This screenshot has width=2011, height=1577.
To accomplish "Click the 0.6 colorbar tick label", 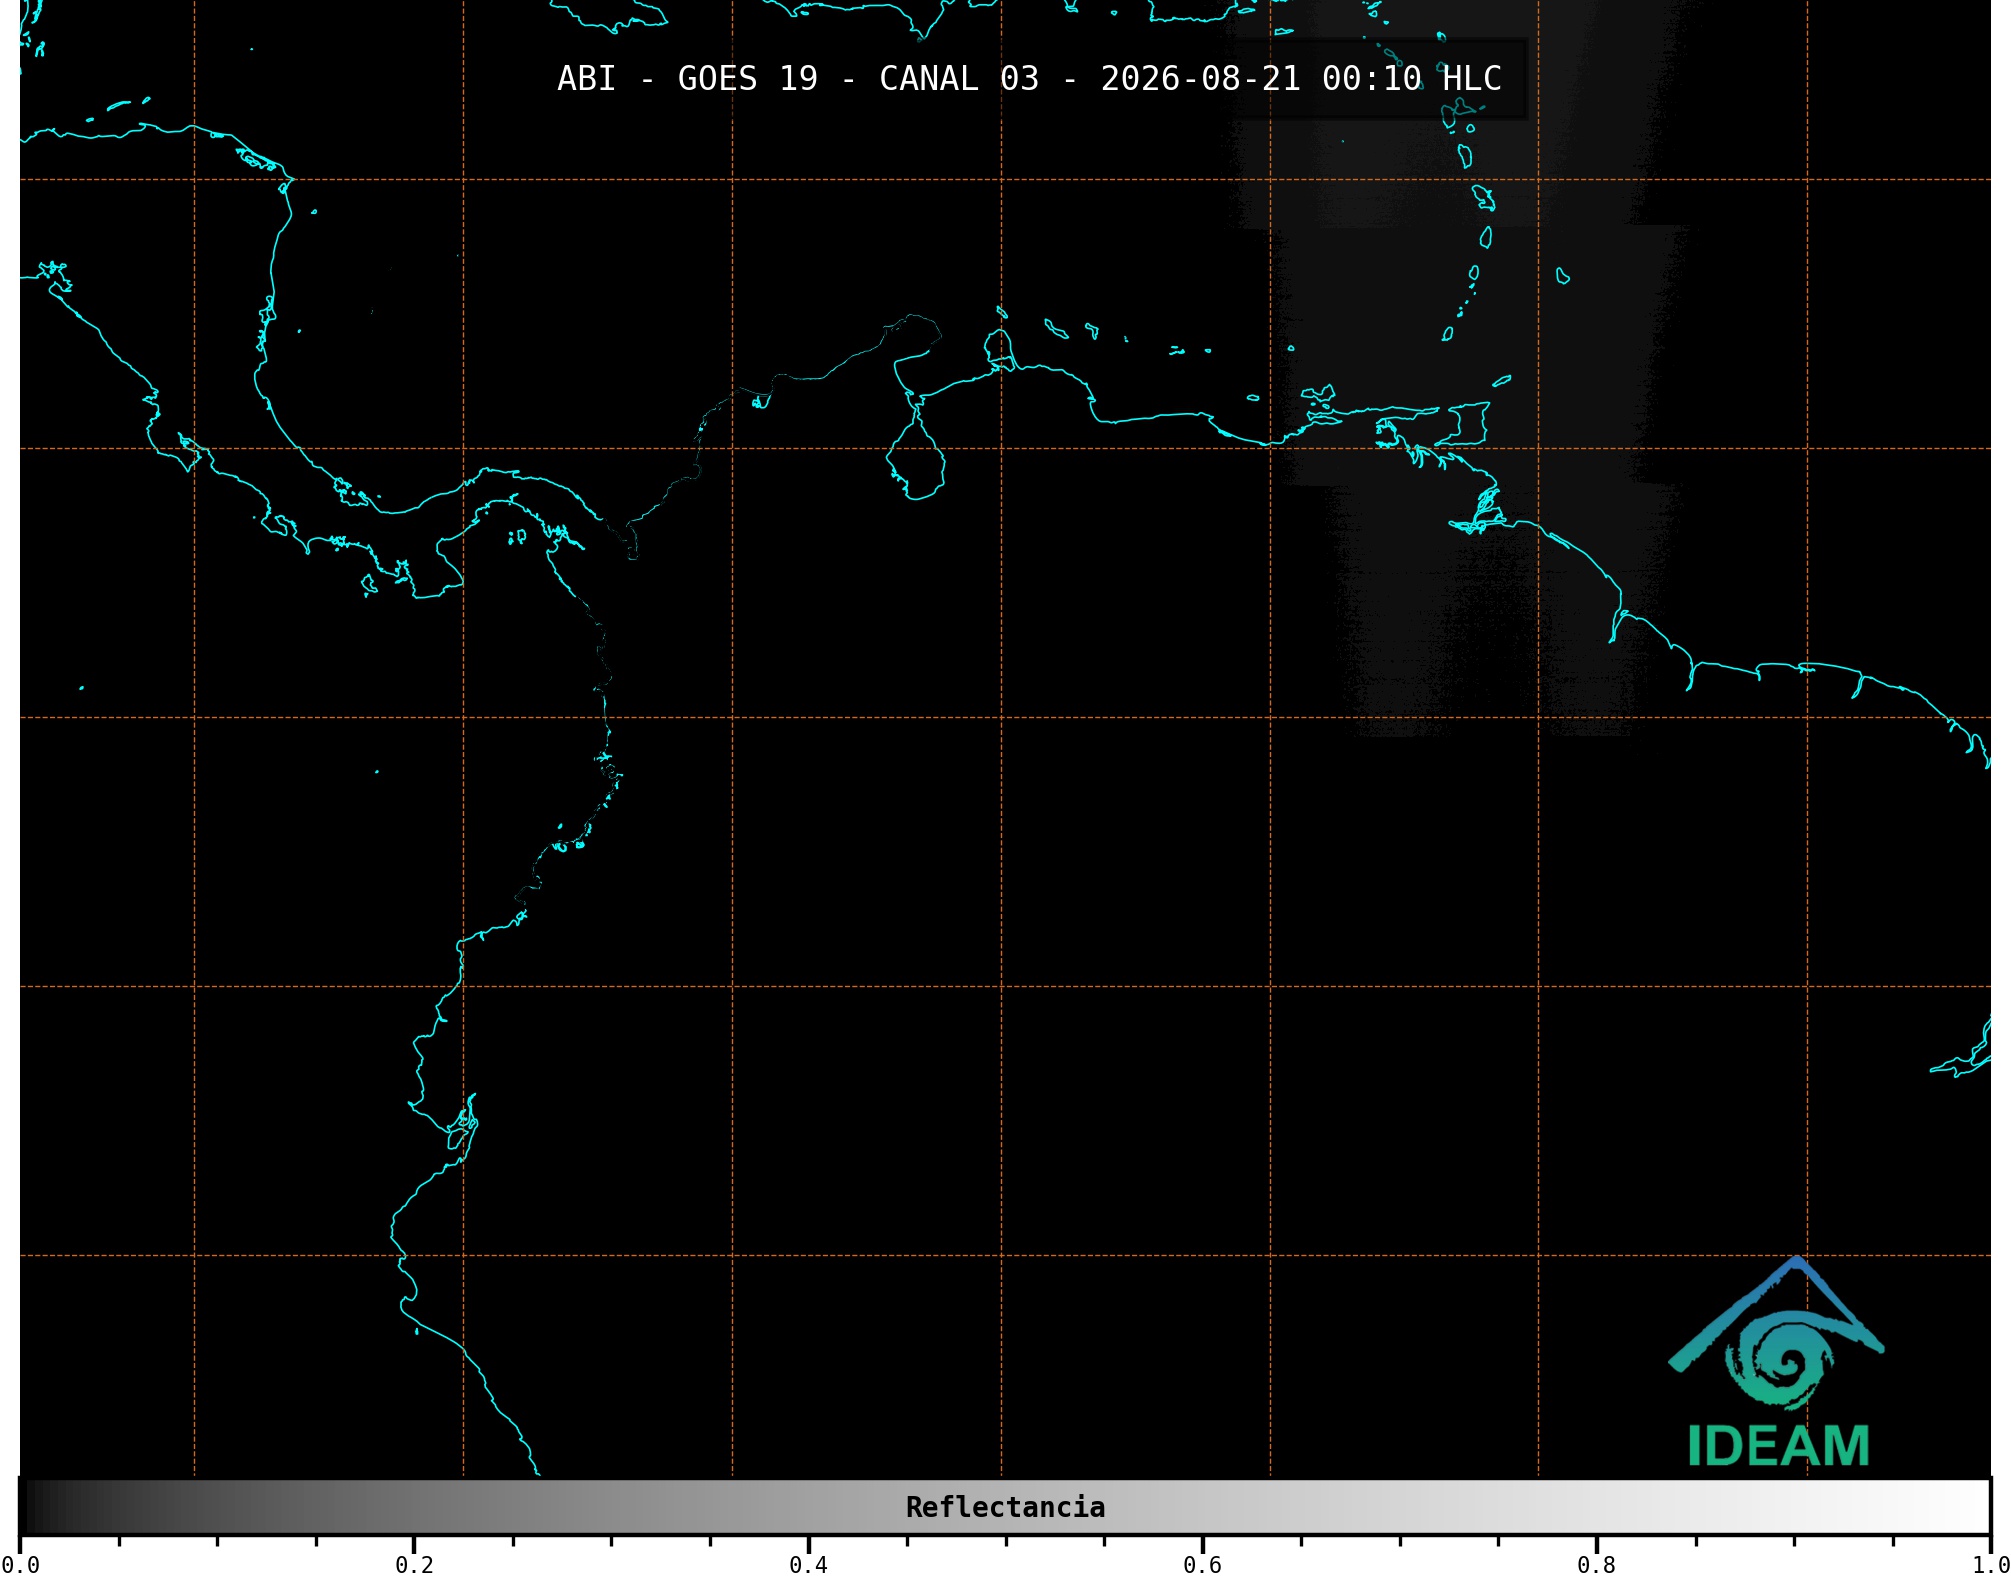I will 1202,1565.
